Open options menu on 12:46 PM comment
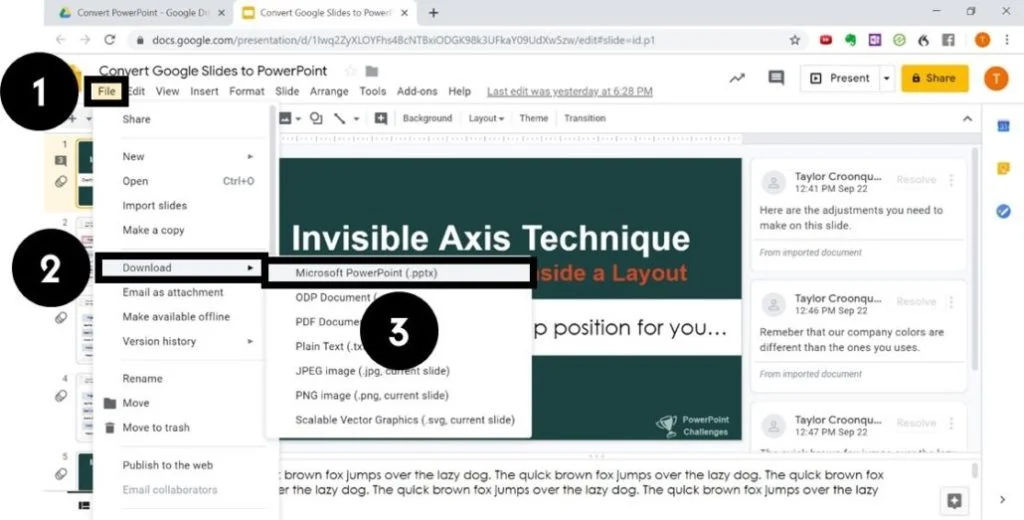Image resolution: width=1024 pixels, height=520 pixels. [x=952, y=301]
